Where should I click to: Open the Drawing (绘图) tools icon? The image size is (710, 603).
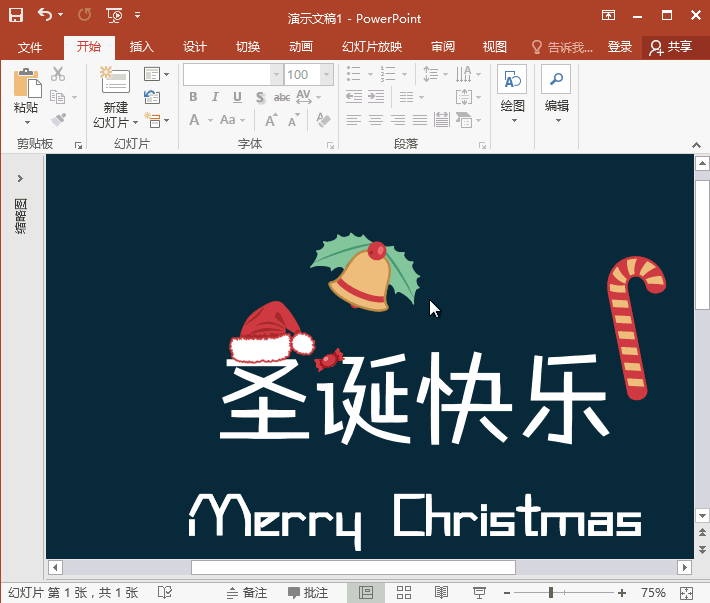pyautogui.click(x=512, y=82)
